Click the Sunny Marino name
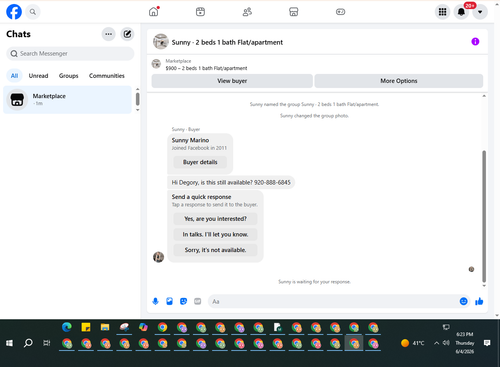500x367 pixels. tap(190, 140)
